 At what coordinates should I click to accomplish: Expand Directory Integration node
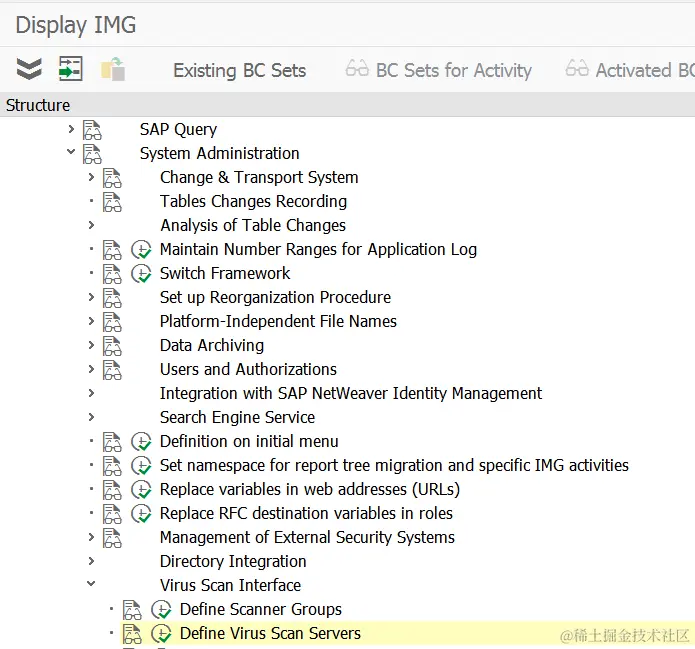[x=91, y=561]
